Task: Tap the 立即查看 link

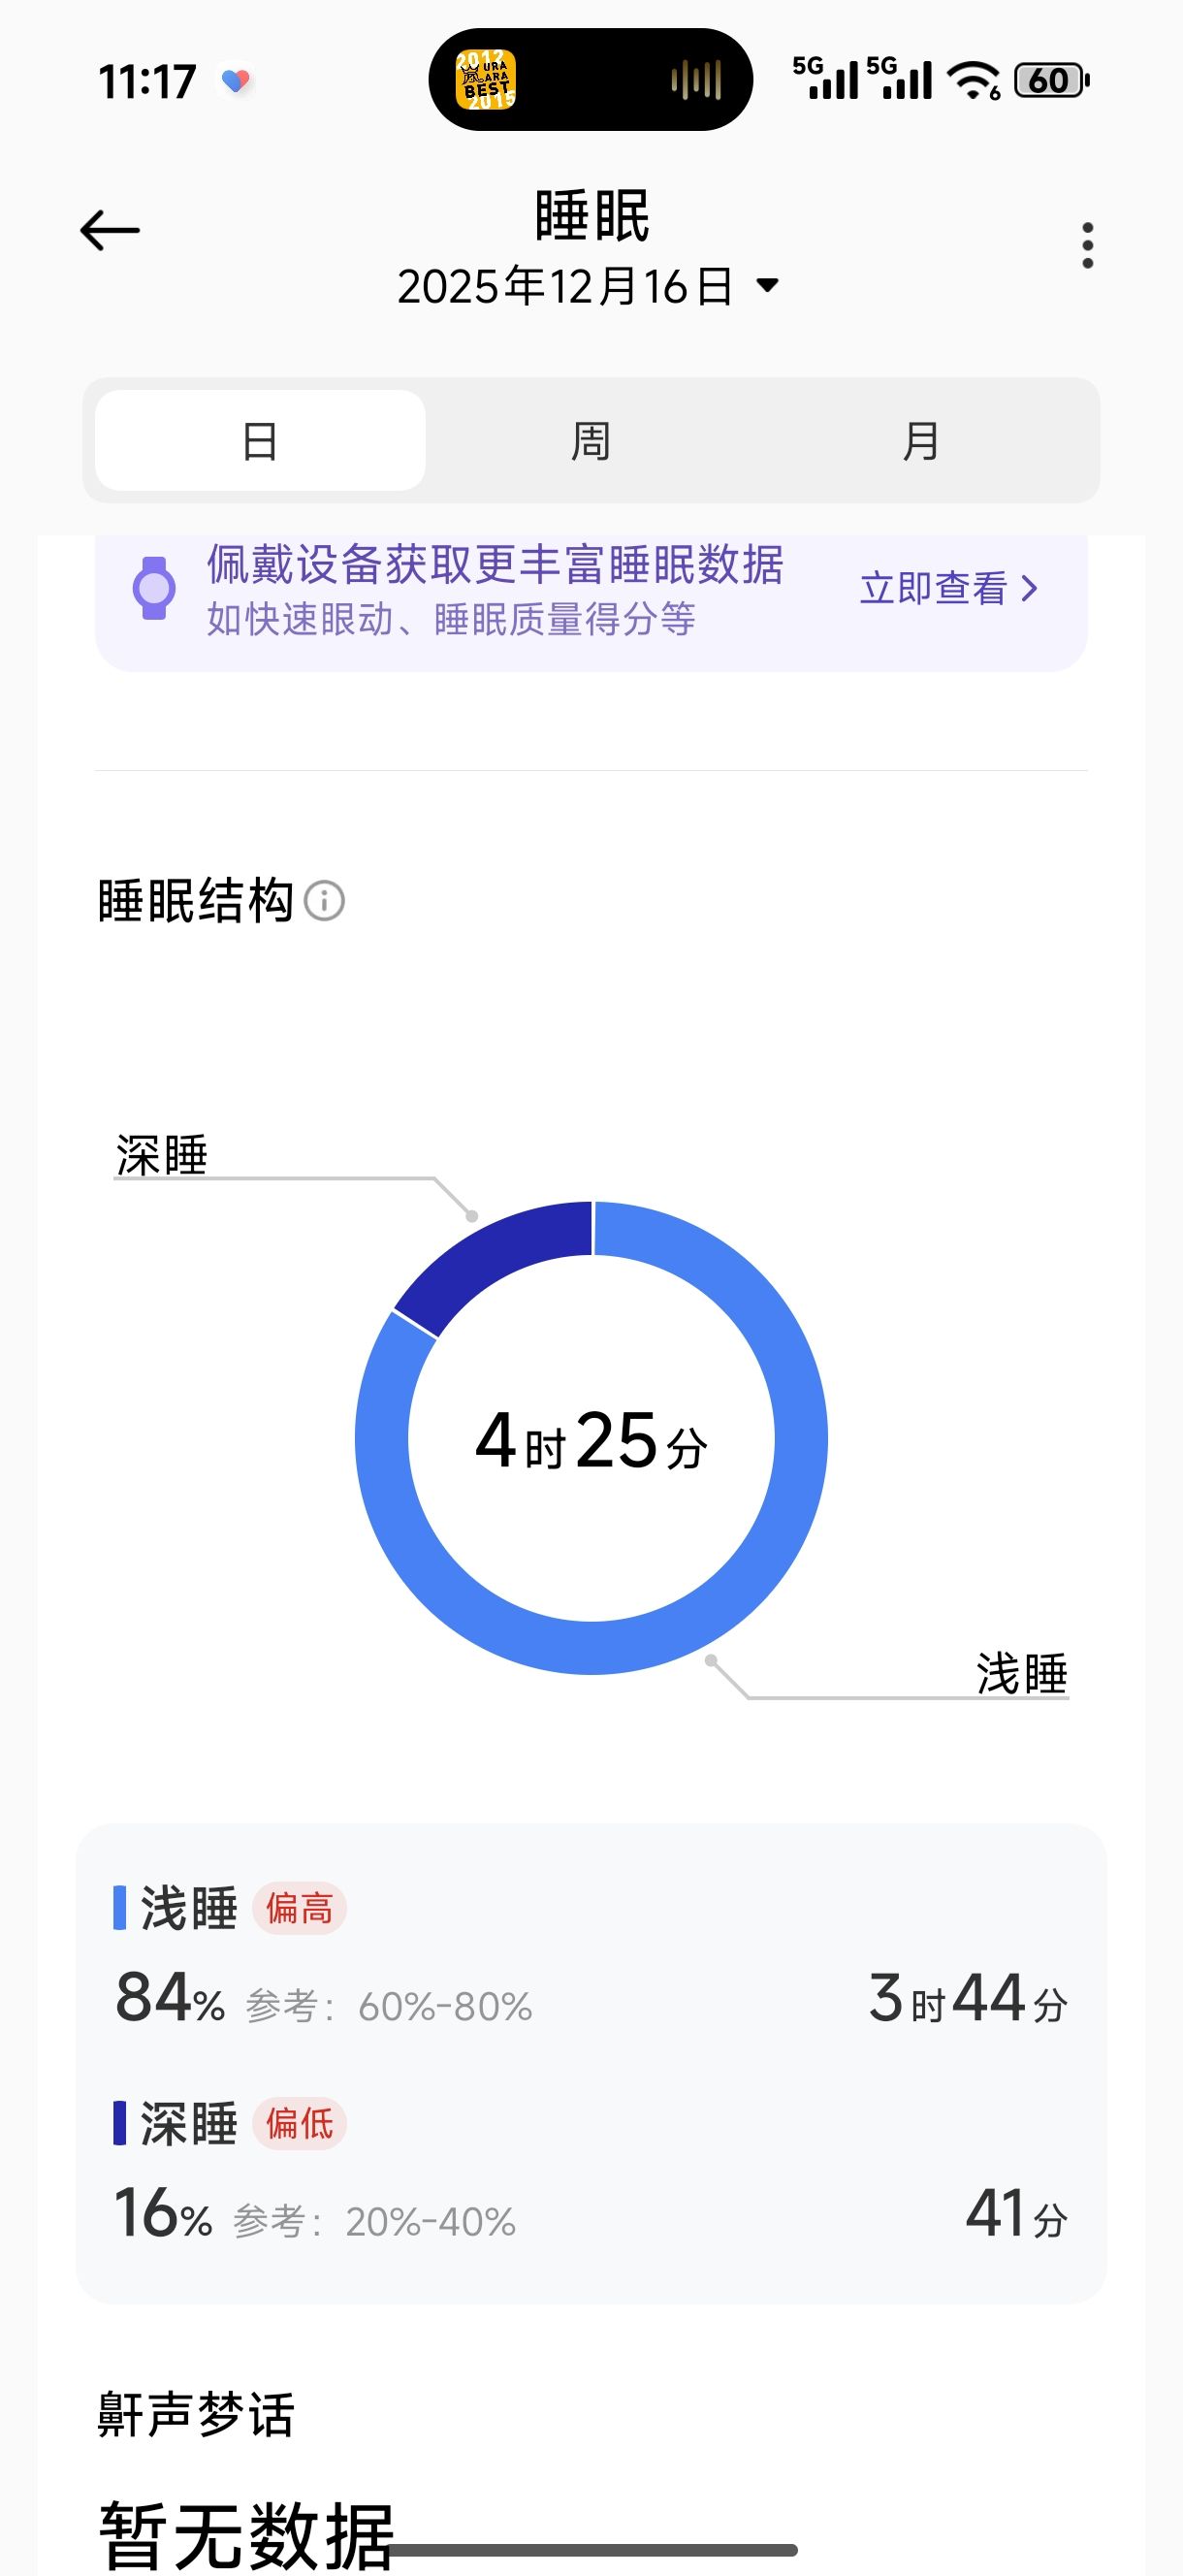Action: (x=933, y=588)
